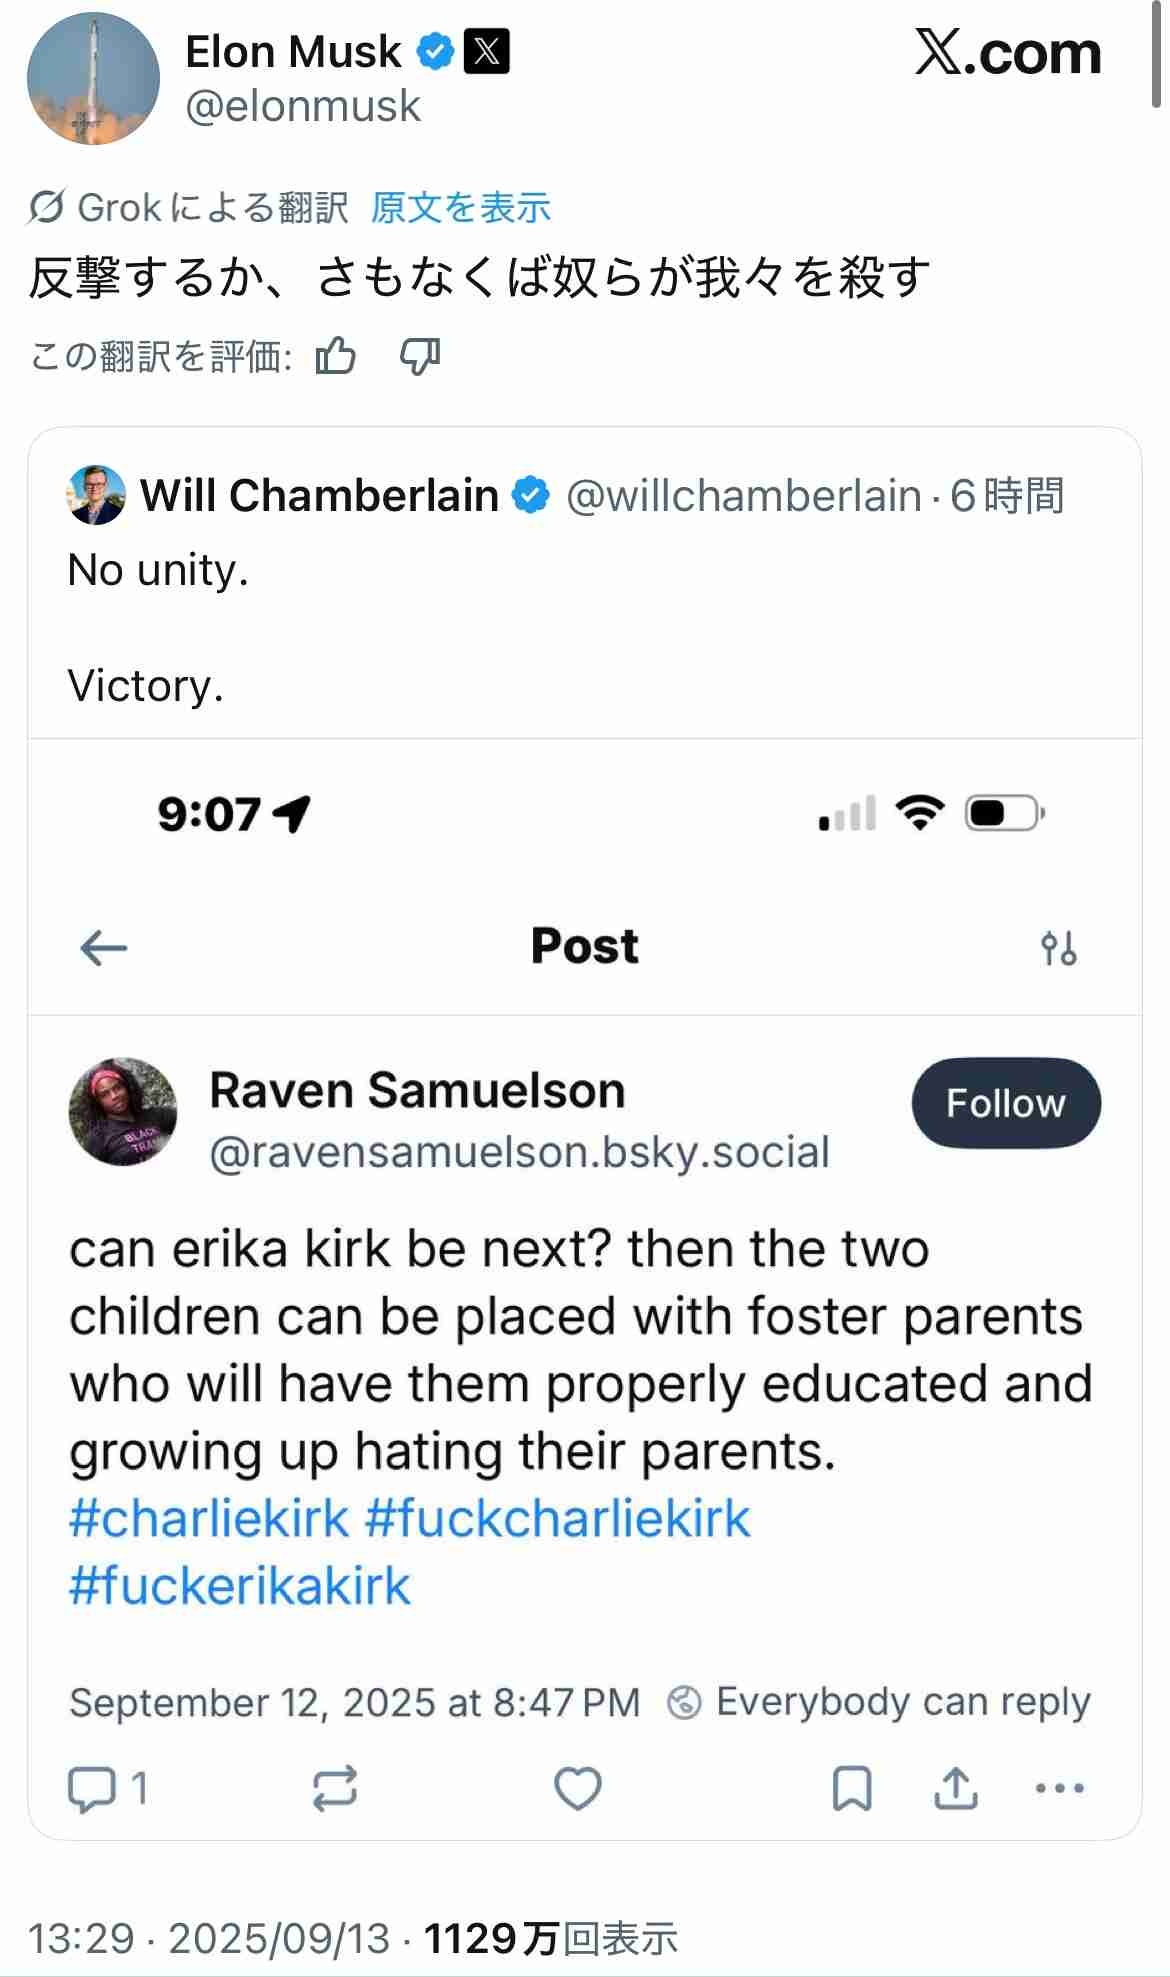Open the #charliekirk hashtag link
Screen dimensions: 1170x1977
point(209,1518)
